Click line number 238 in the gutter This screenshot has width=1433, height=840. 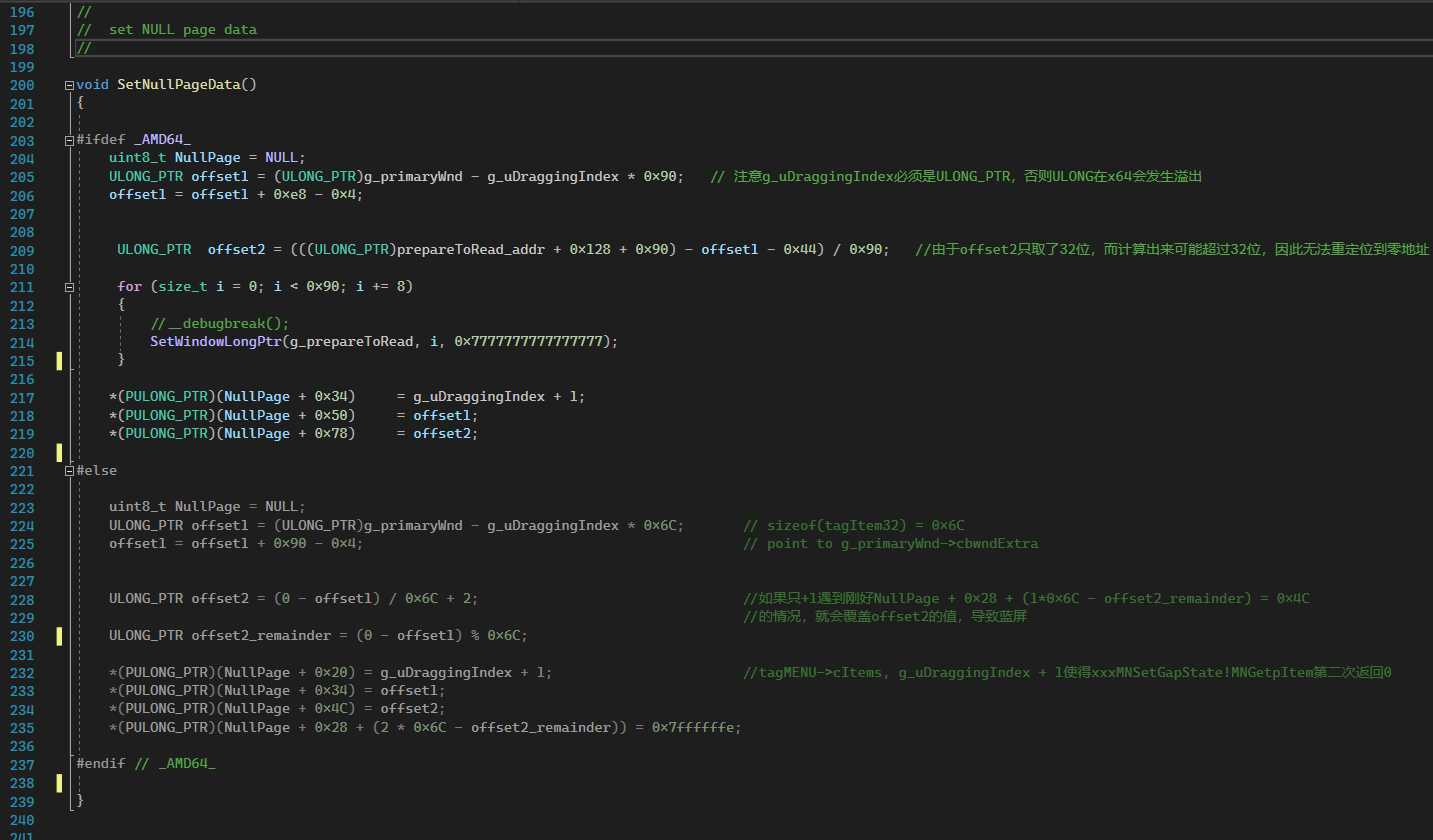point(21,782)
